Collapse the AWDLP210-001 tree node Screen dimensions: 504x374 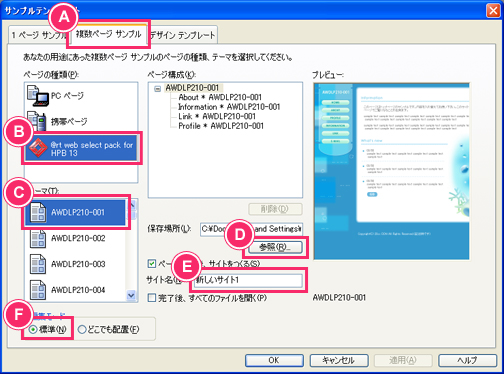point(158,89)
